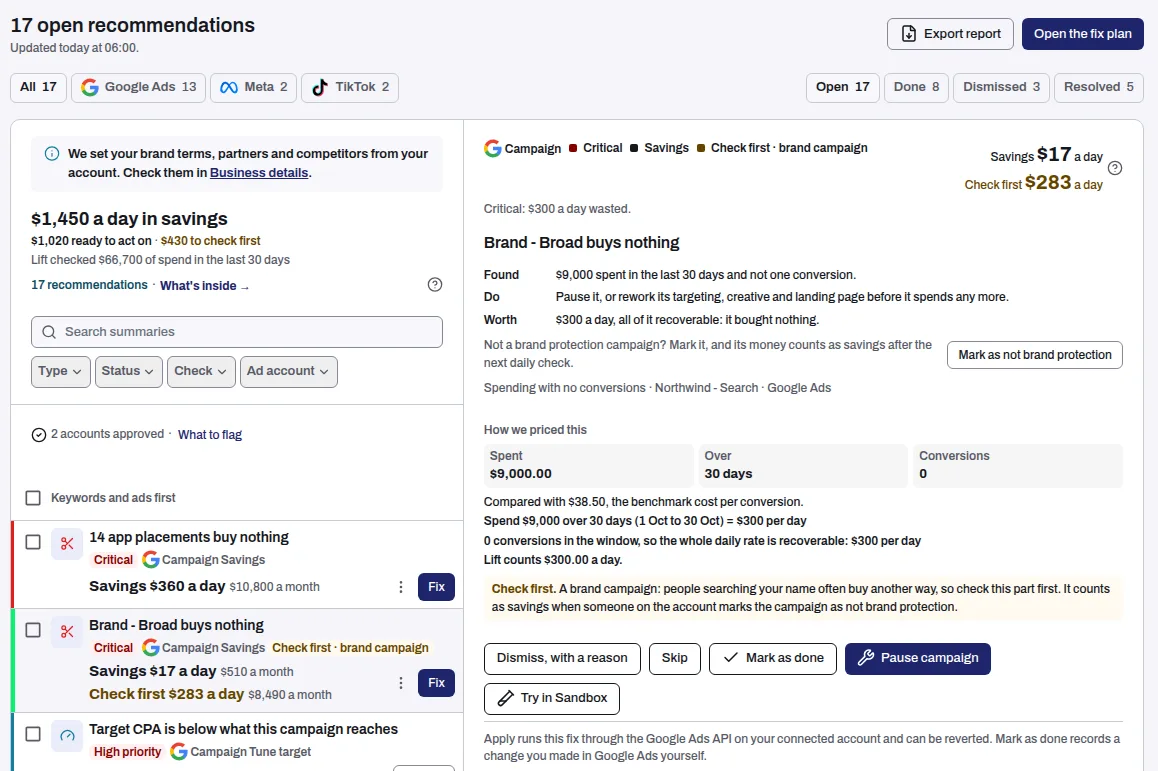Viewport: 1158px width, 771px height.
Task: Click 'High priority' tag on Target CPA row
Action: tap(127, 752)
